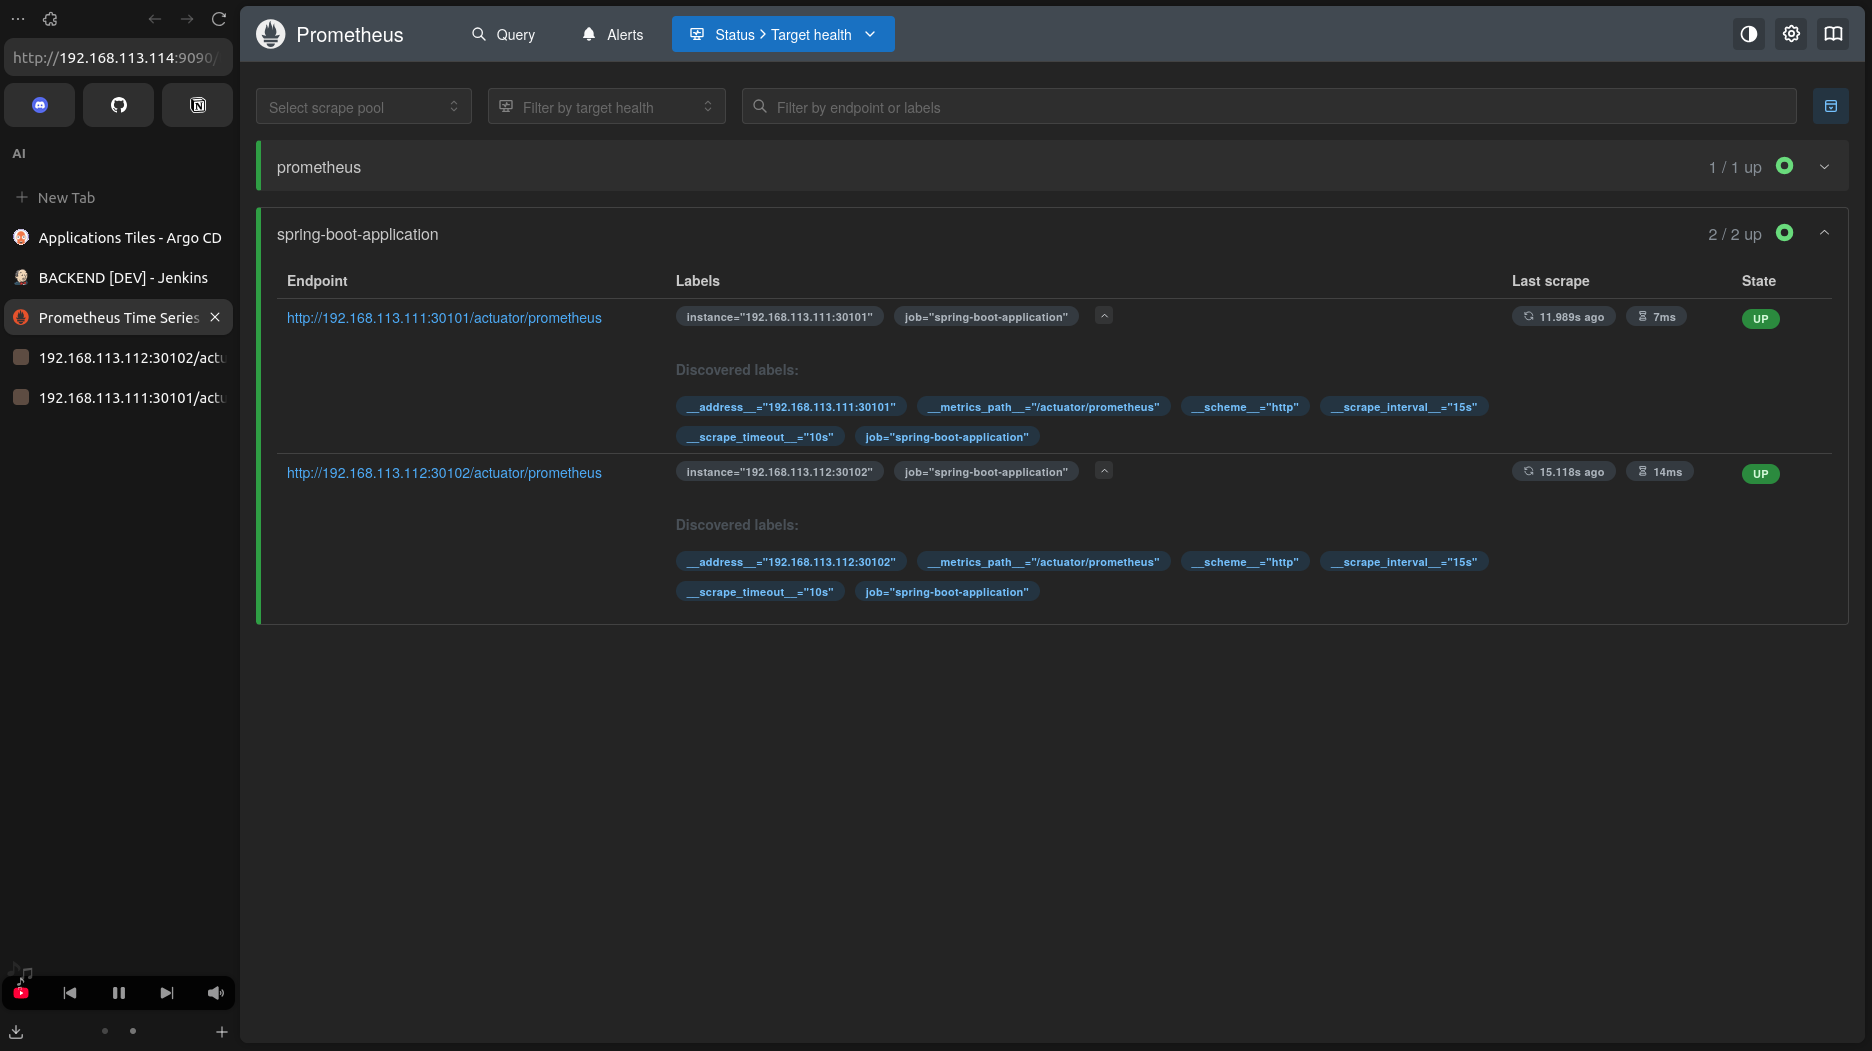
Task: Click the 15.118s ago last scrape badge
Action: pos(1563,472)
